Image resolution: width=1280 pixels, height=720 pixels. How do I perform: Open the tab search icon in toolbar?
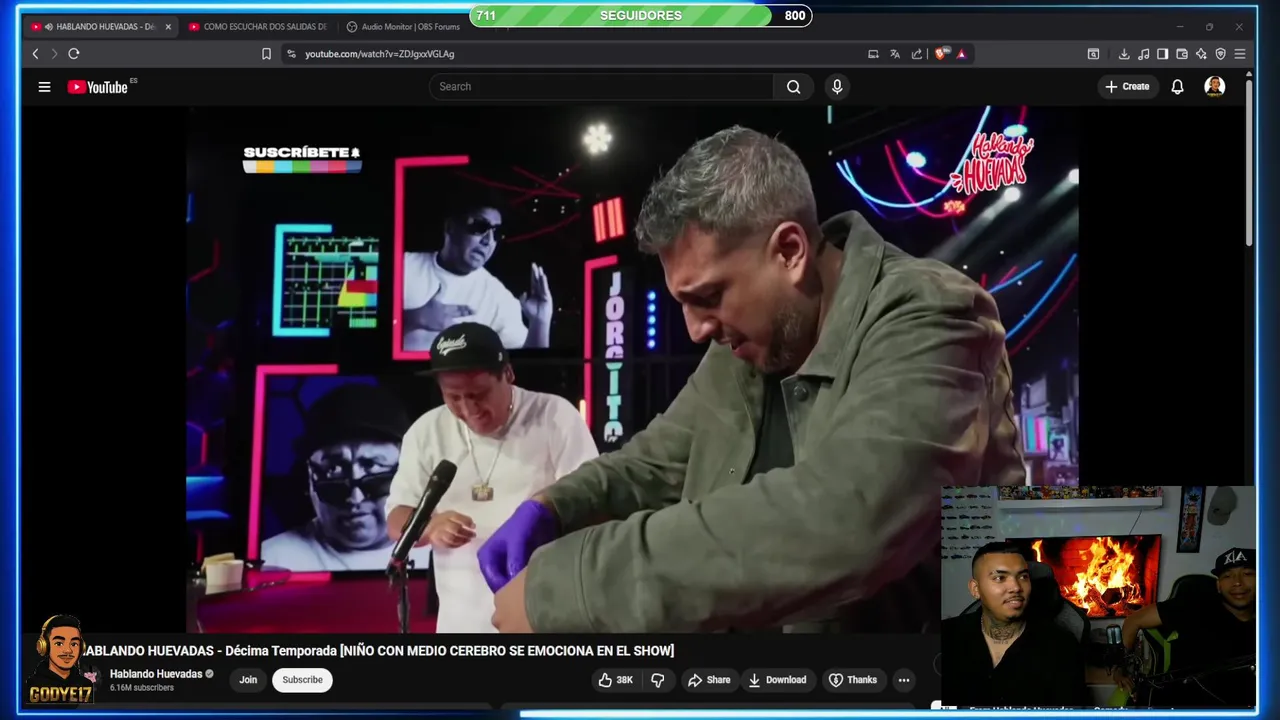pos(1093,54)
